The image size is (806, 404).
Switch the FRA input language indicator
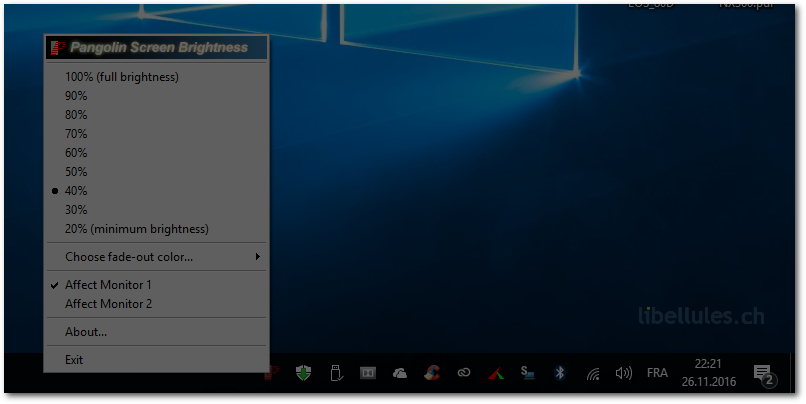[657, 373]
